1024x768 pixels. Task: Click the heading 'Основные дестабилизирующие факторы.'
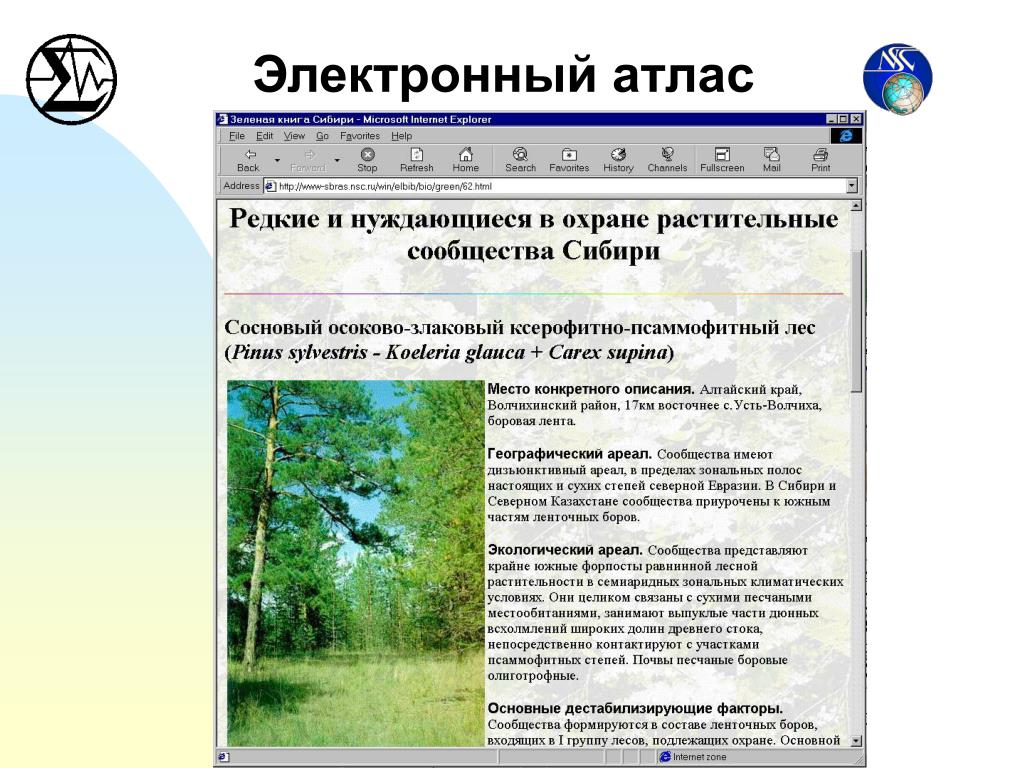point(635,709)
